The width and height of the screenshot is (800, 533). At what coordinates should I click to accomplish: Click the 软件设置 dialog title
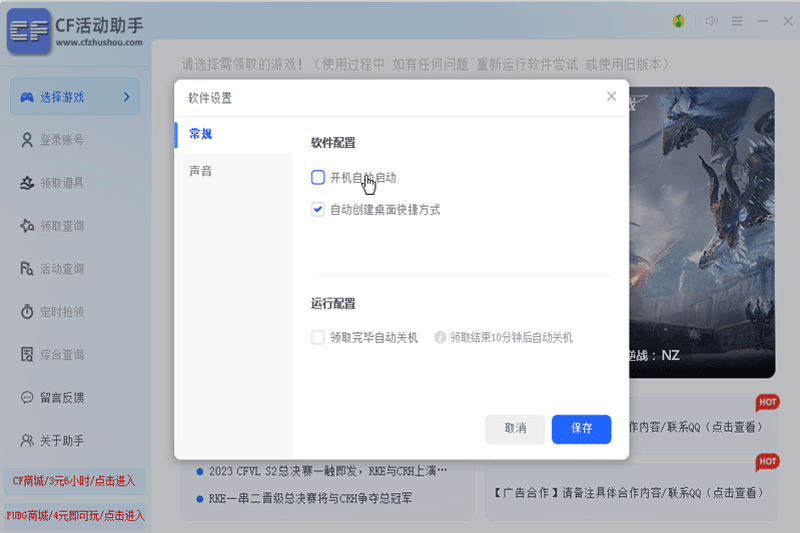click(x=210, y=98)
